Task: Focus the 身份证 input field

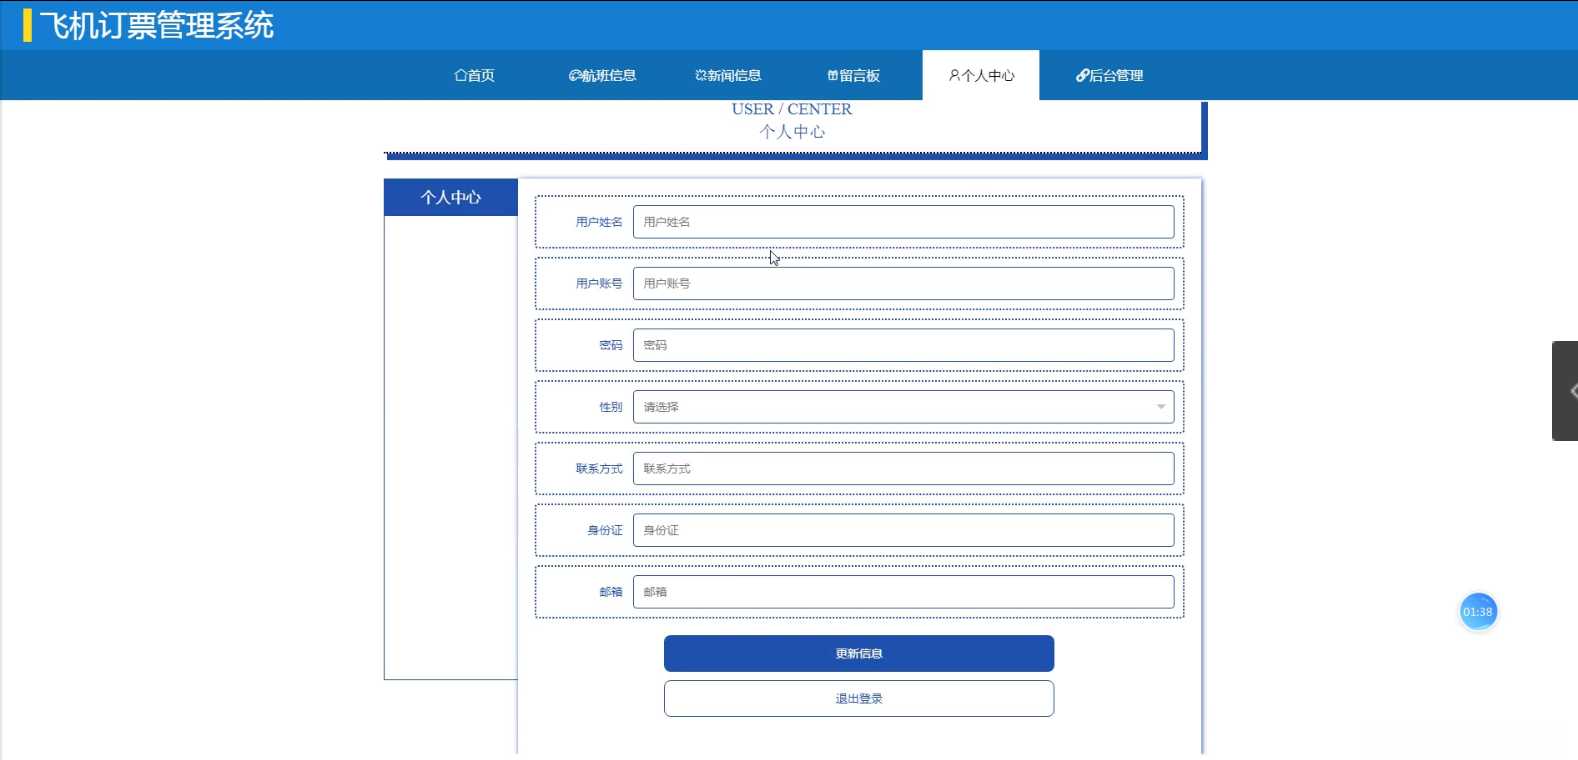Action: tap(903, 530)
